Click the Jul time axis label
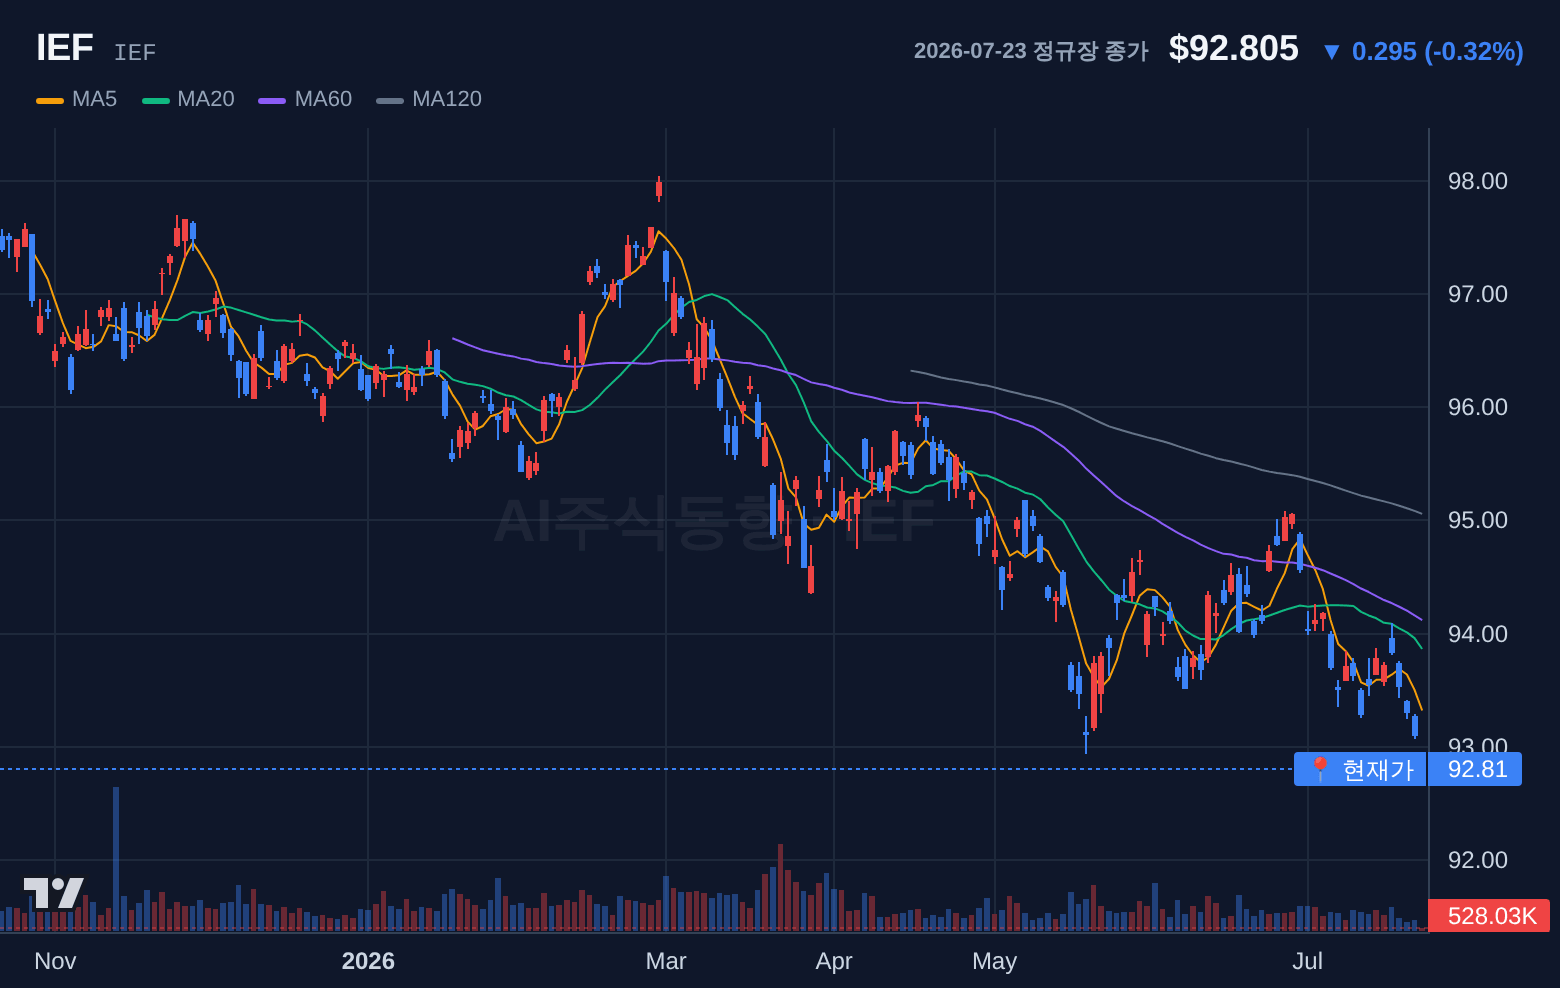1560x988 pixels. click(x=1308, y=961)
